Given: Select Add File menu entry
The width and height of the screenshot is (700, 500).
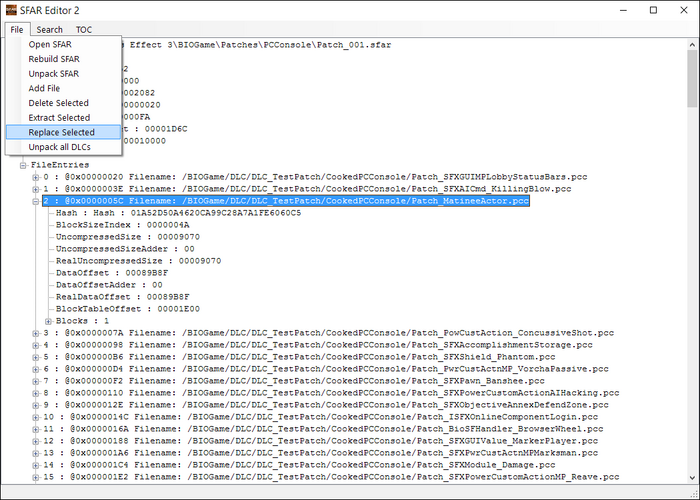Looking at the screenshot, I should click(x=63, y=88).
